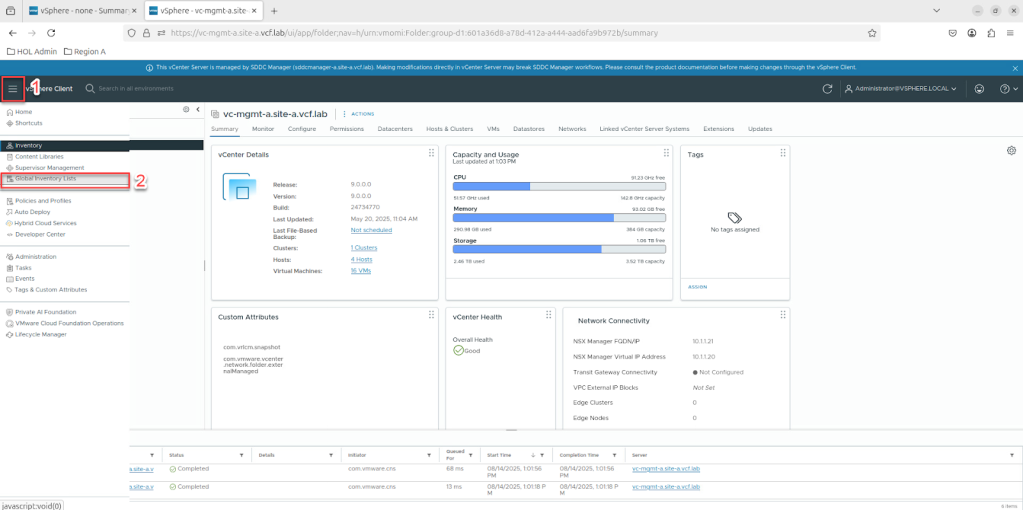This screenshot has height=510, width=1023.
Task: Open Linked vCenter Server Systems tab
Action: point(645,129)
